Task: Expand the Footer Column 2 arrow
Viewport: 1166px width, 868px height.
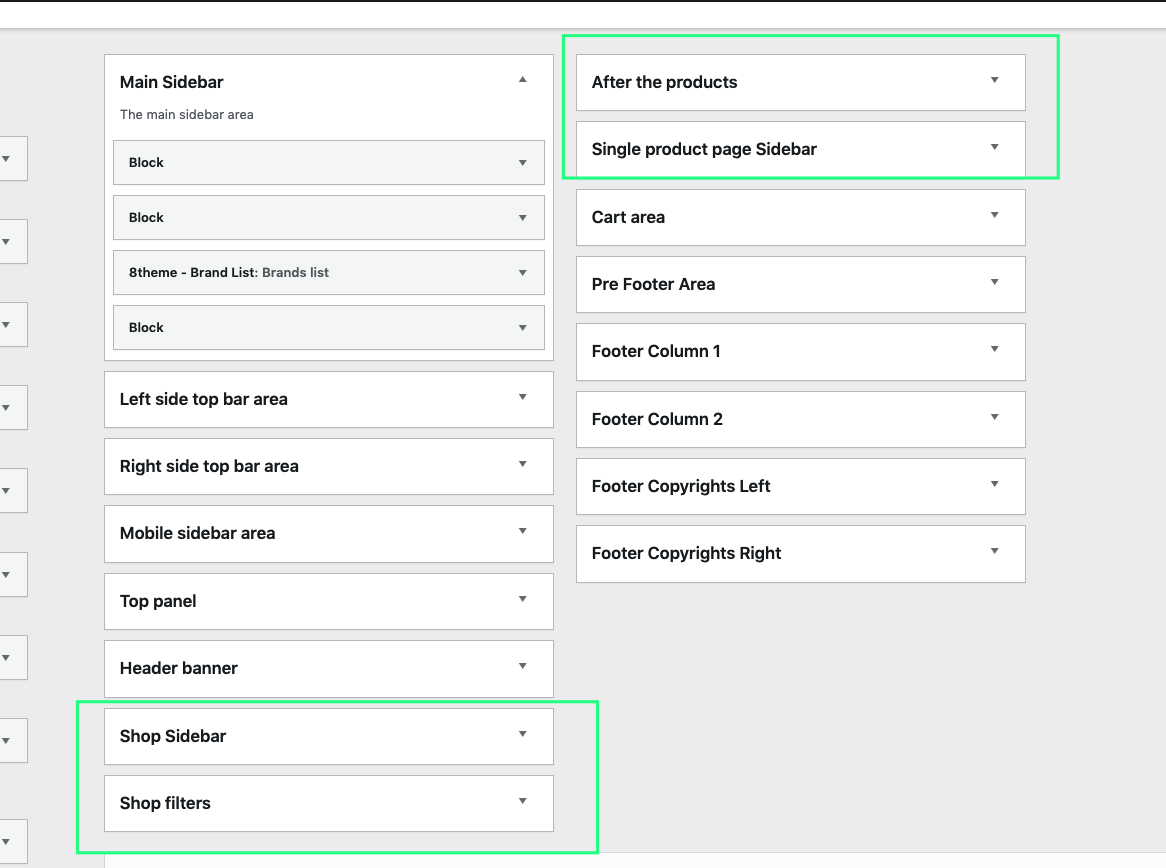Action: click(x=994, y=417)
